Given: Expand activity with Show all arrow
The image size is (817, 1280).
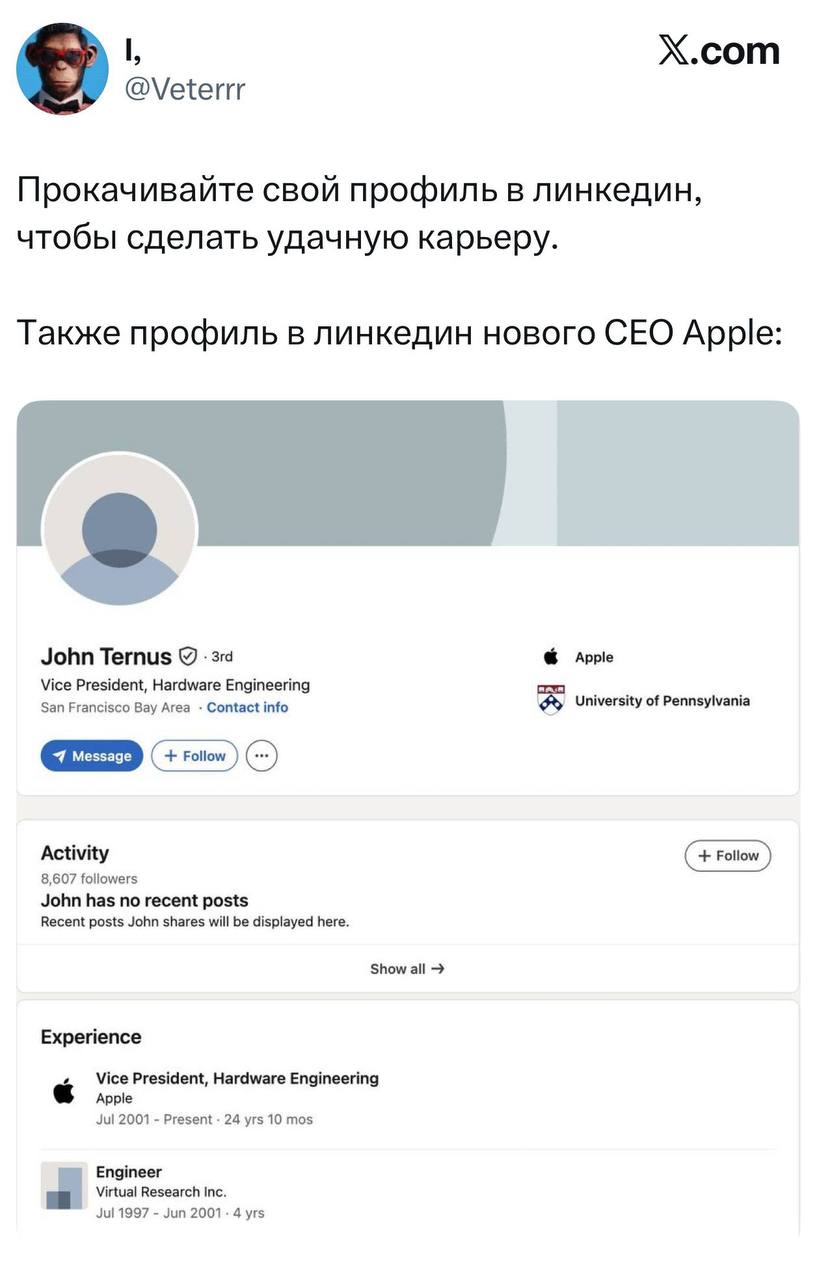Looking at the screenshot, I should tap(407, 969).
